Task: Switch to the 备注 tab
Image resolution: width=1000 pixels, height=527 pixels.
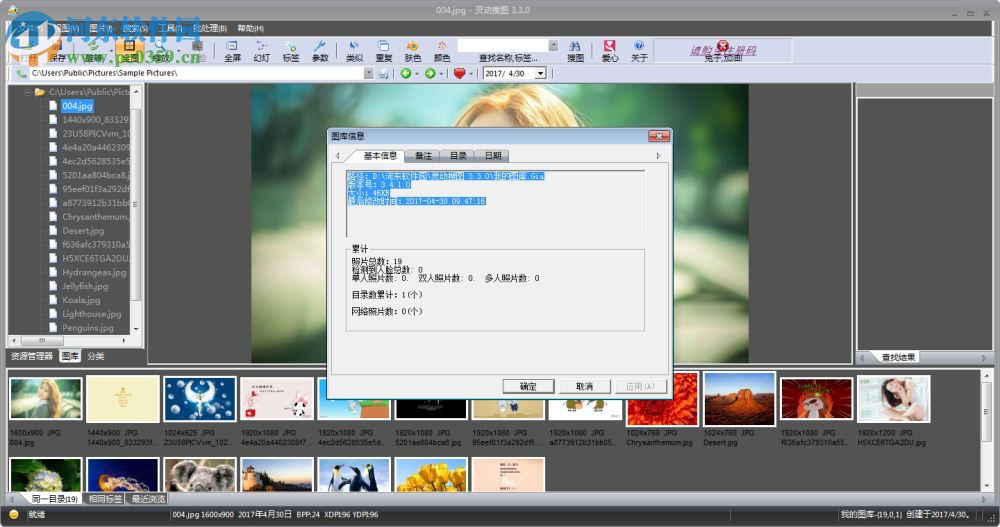Action: [423, 156]
